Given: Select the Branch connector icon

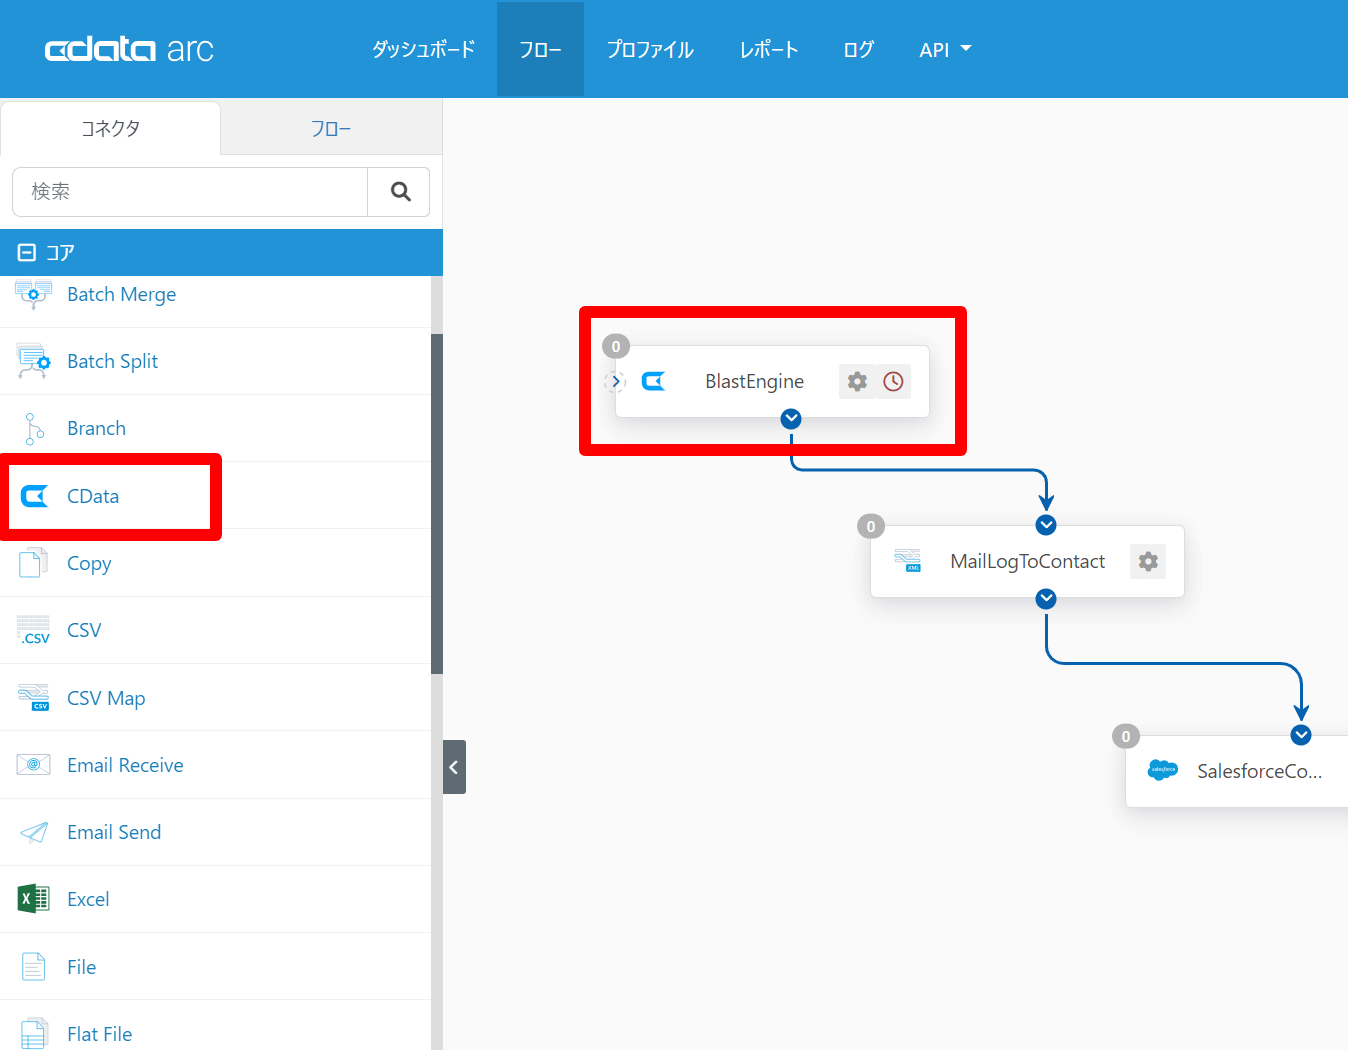Looking at the screenshot, I should coord(33,428).
